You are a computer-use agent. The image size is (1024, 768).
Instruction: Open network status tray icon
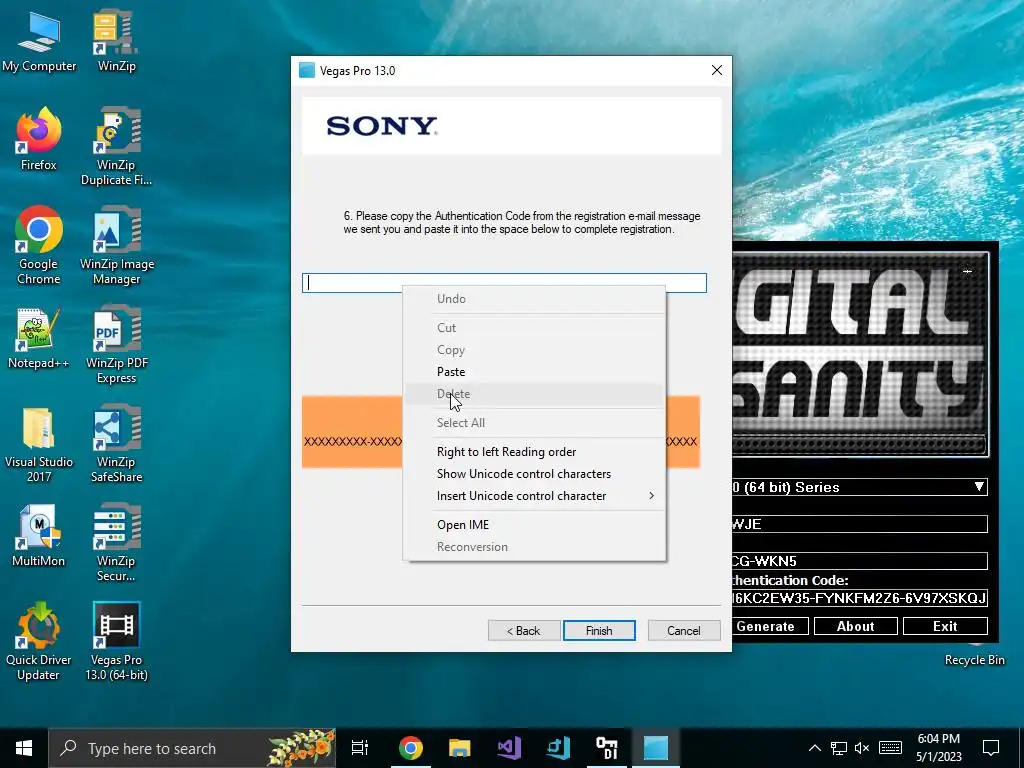839,748
